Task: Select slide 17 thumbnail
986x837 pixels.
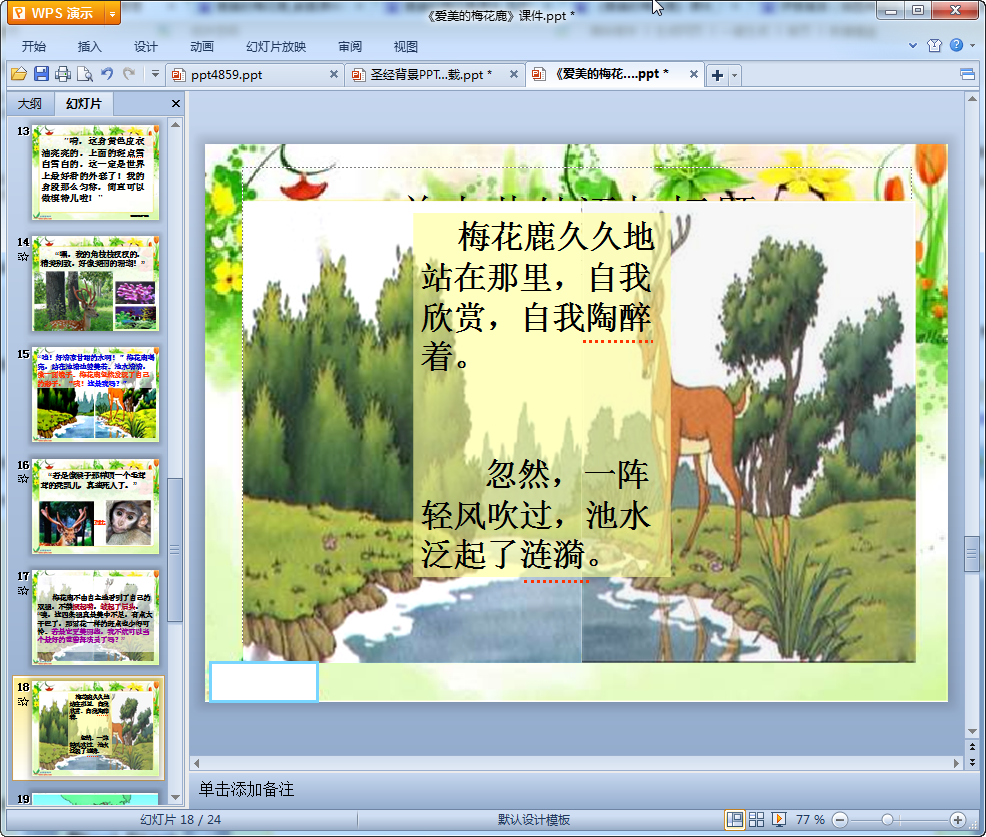Action: click(96, 617)
